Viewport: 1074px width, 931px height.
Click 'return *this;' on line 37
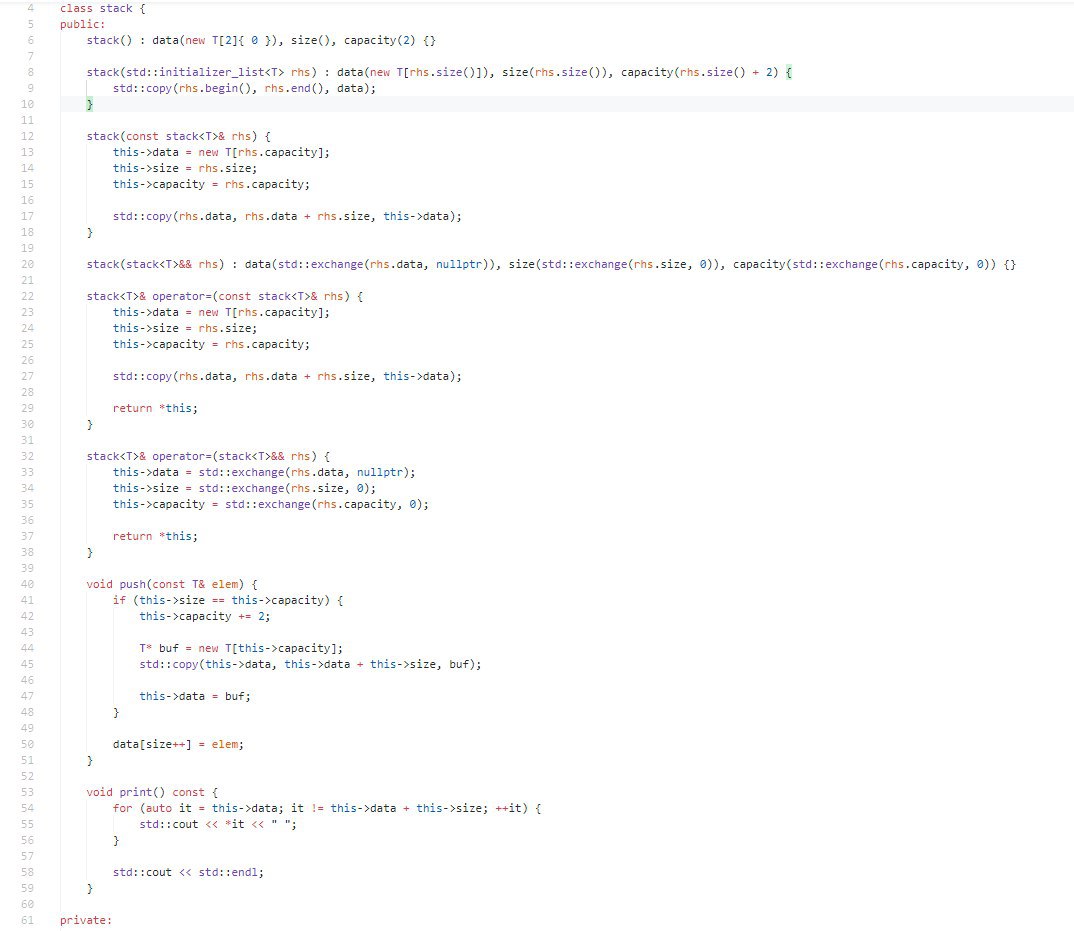coord(155,536)
